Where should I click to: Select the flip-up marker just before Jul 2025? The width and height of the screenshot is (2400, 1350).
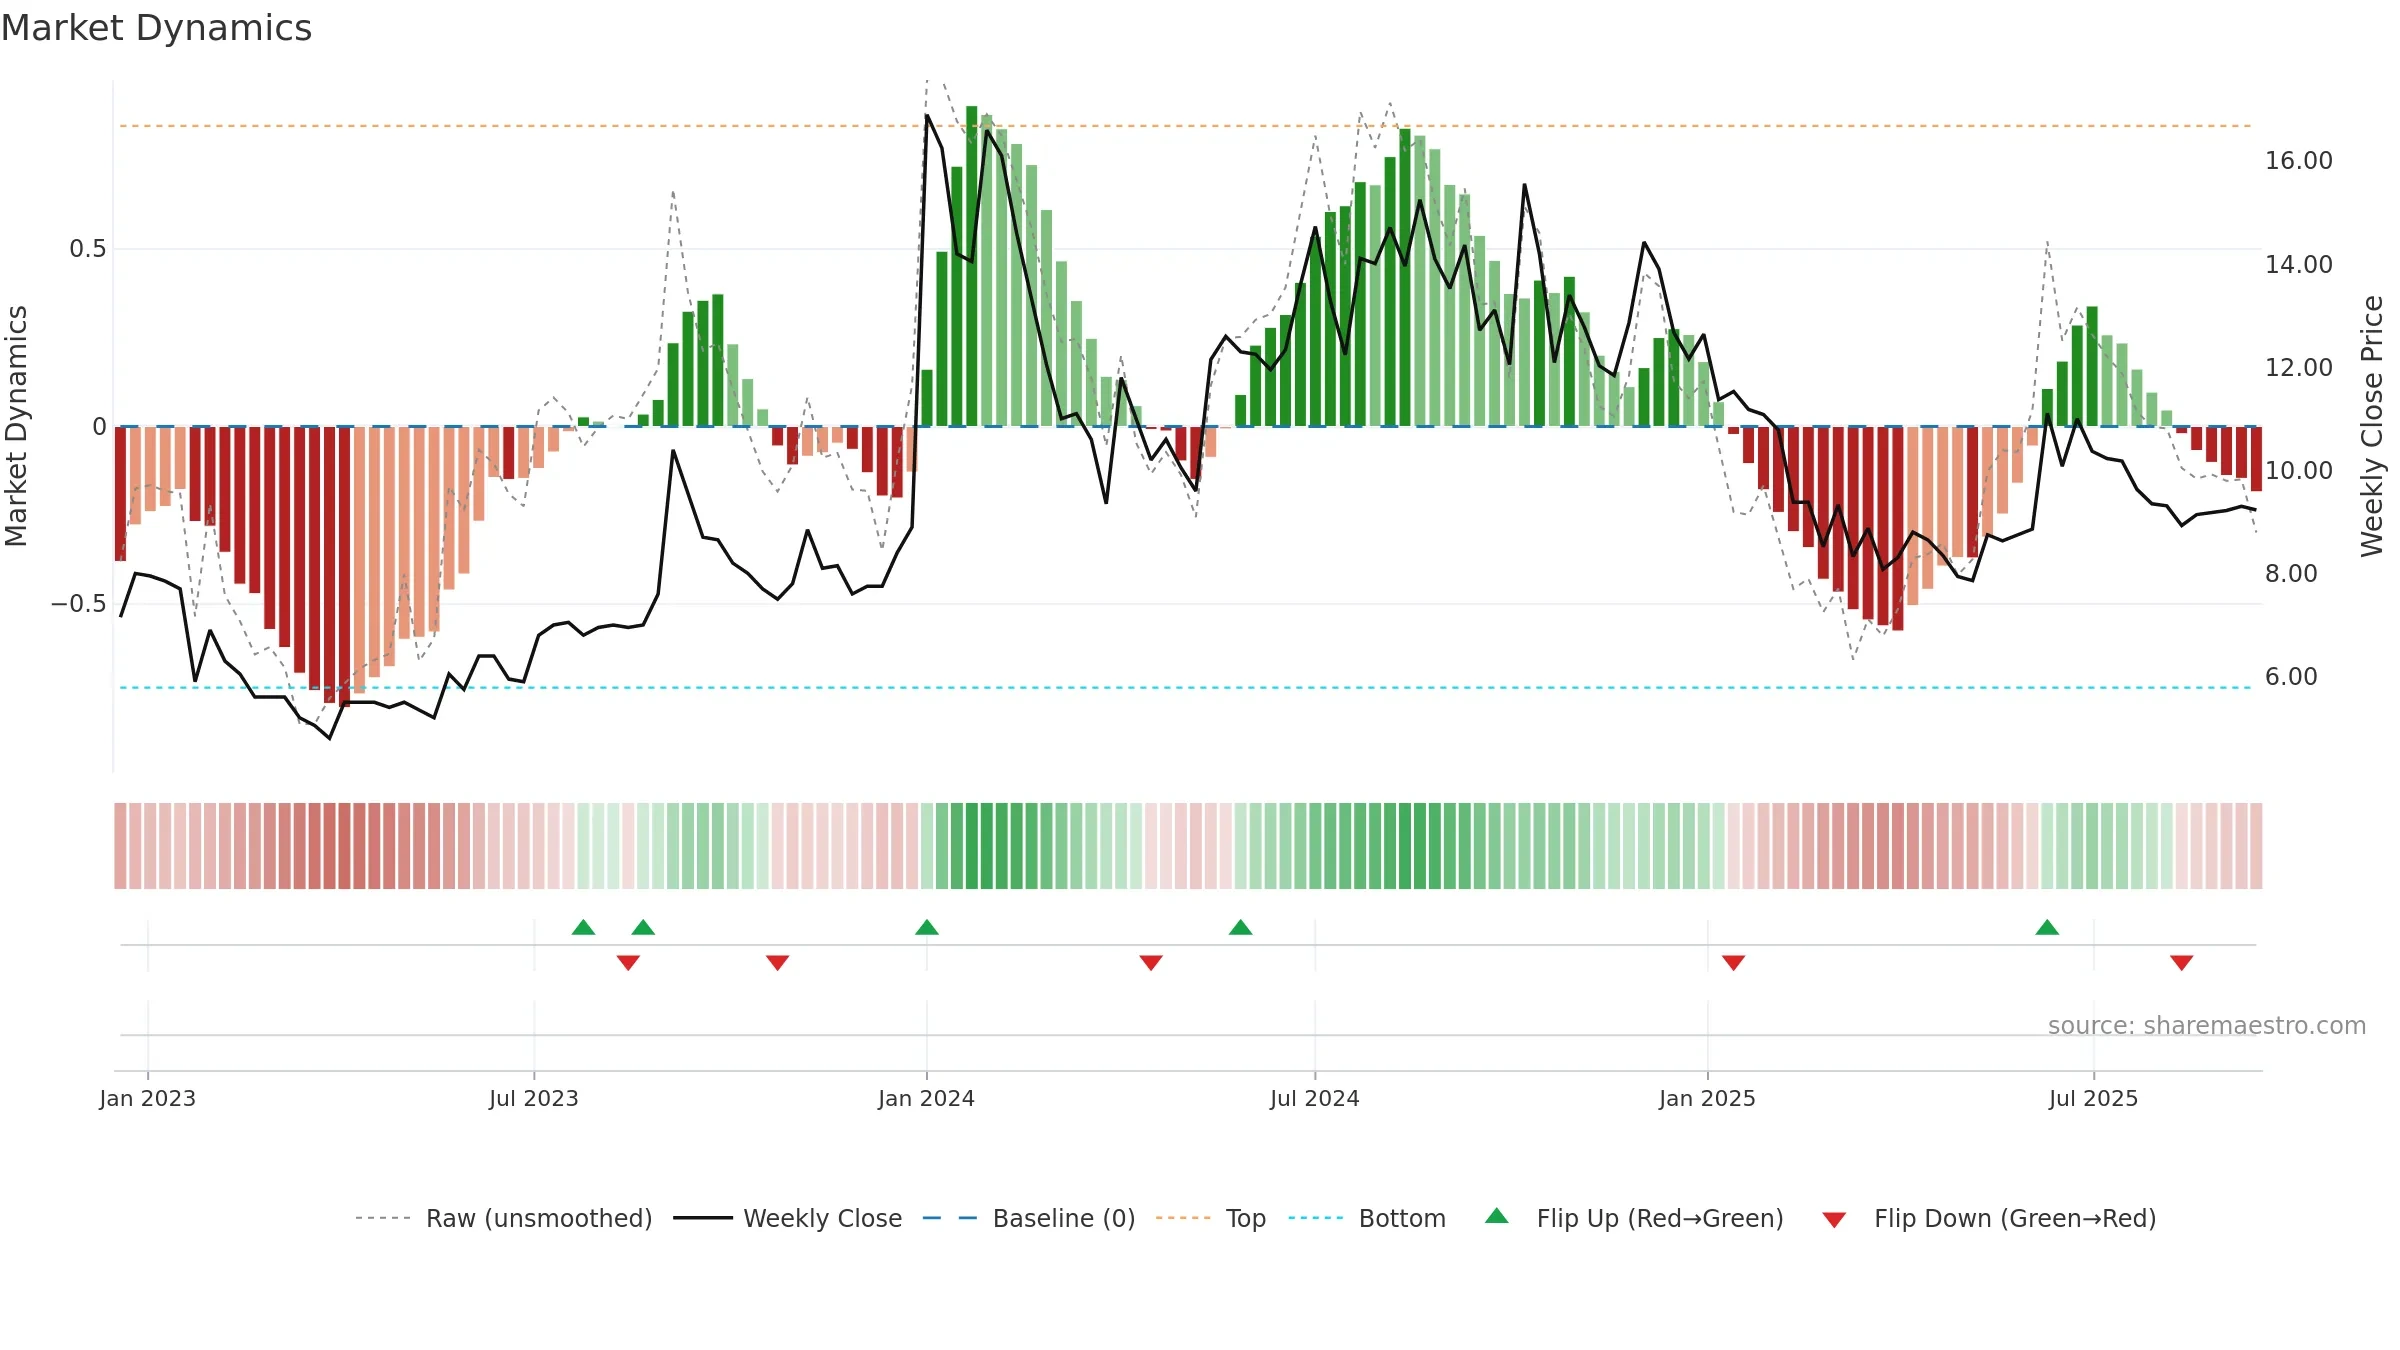pyautogui.click(x=2047, y=927)
